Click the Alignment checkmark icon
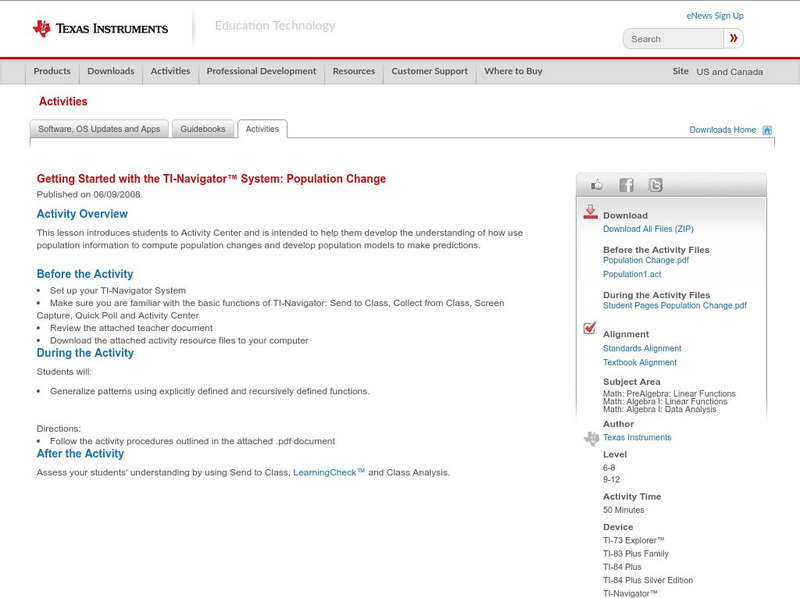The image size is (800, 598). click(x=590, y=328)
